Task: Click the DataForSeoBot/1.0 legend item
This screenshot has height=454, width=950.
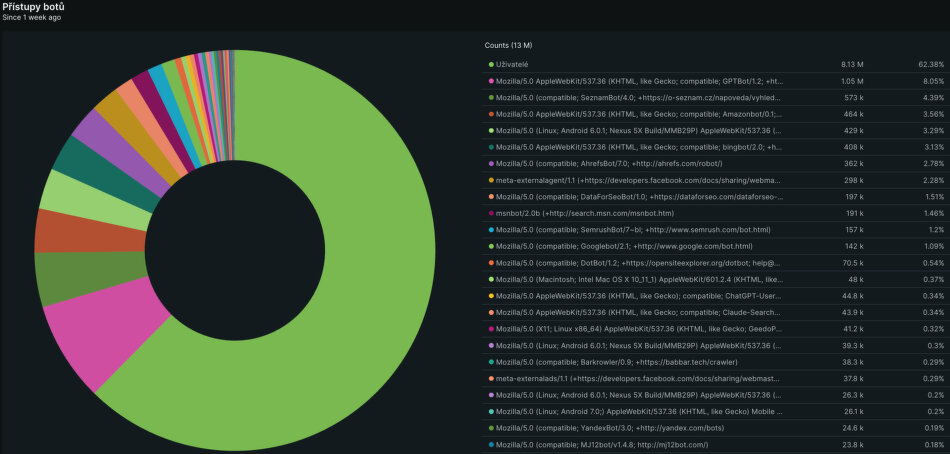Action: [638, 197]
